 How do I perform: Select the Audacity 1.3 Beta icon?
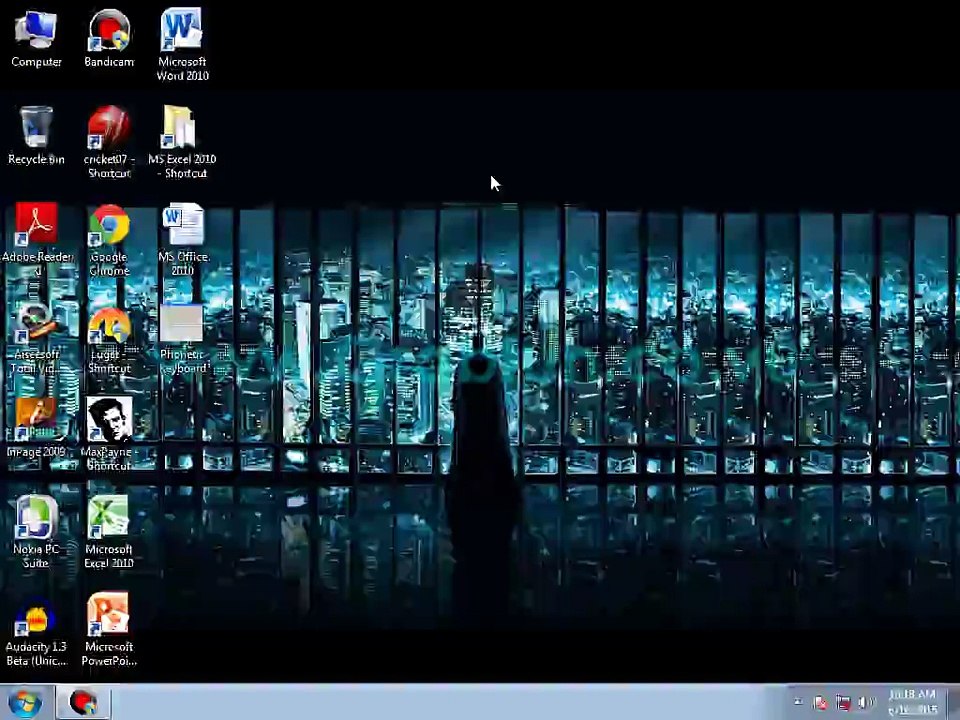pos(36,617)
